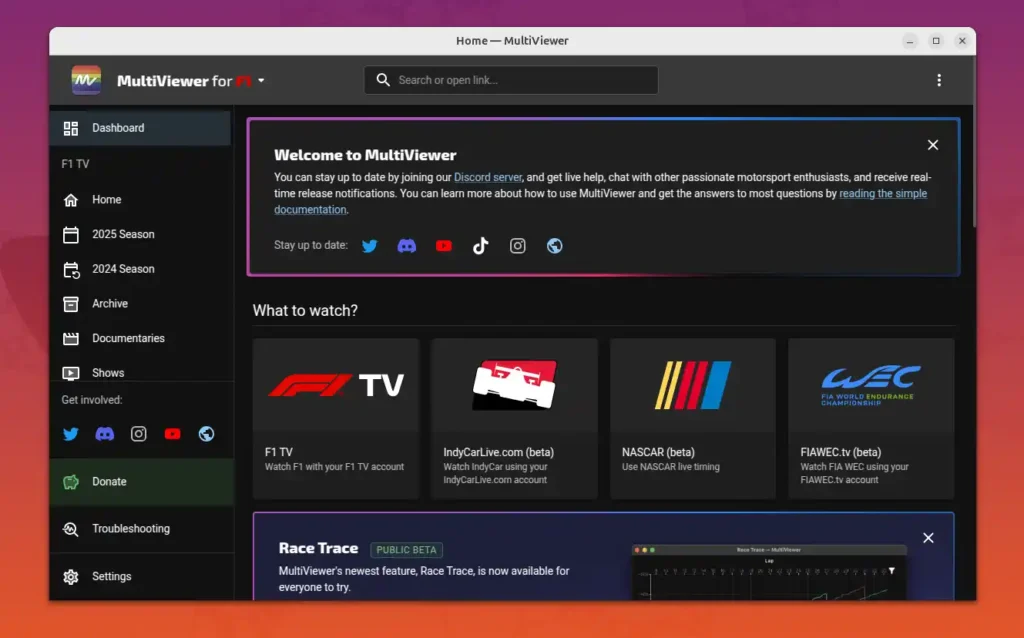Open Troubleshooting from the sidebar
This screenshot has width=1024, height=638.
(x=129, y=529)
